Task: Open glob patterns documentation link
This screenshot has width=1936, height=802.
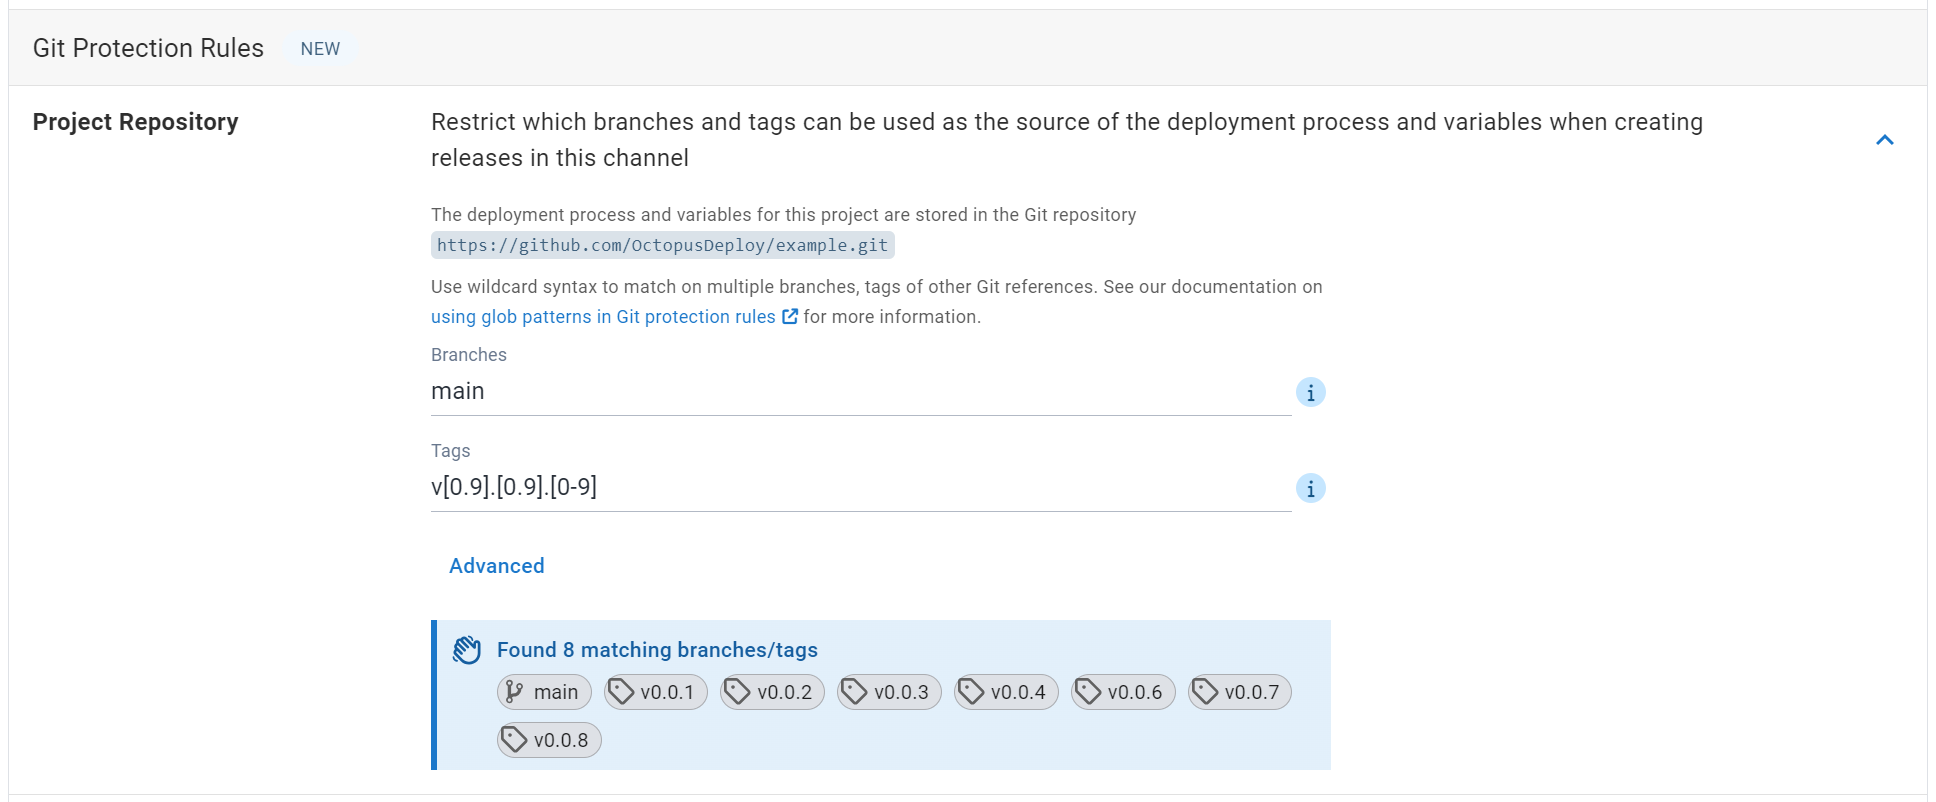Action: click(603, 317)
